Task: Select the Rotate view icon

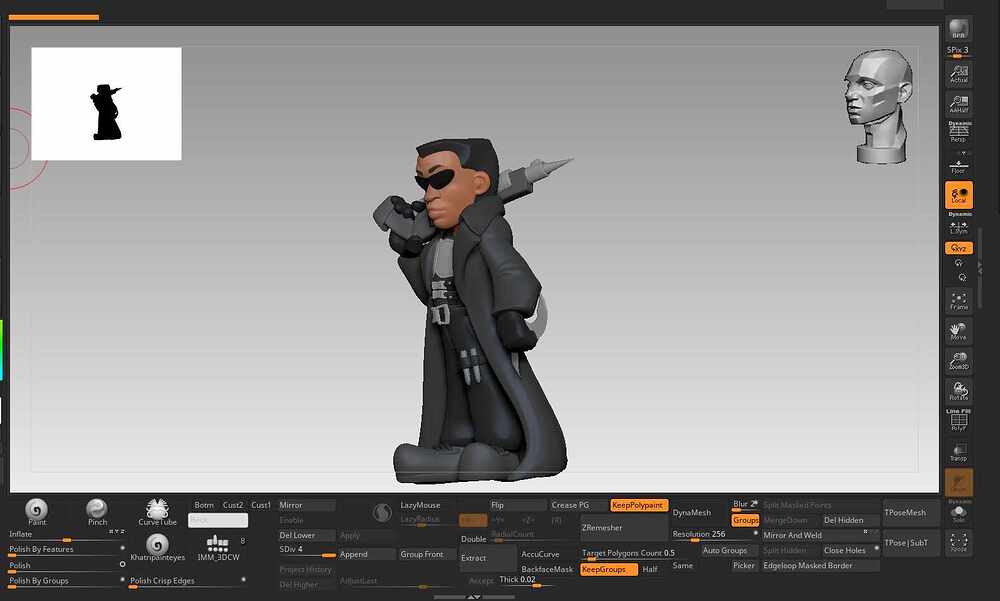Action: (959, 391)
